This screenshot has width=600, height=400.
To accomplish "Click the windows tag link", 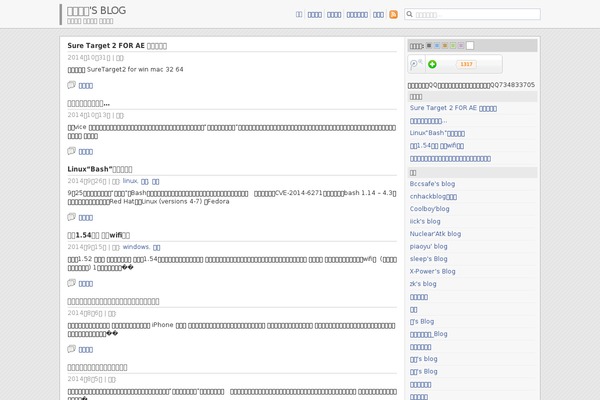I will pyautogui.click(x=136, y=247).
